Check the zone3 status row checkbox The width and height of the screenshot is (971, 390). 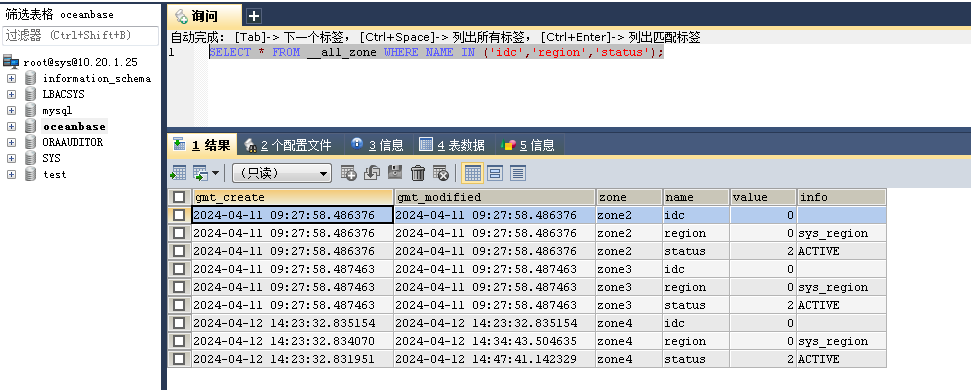[x=179, y=305]
